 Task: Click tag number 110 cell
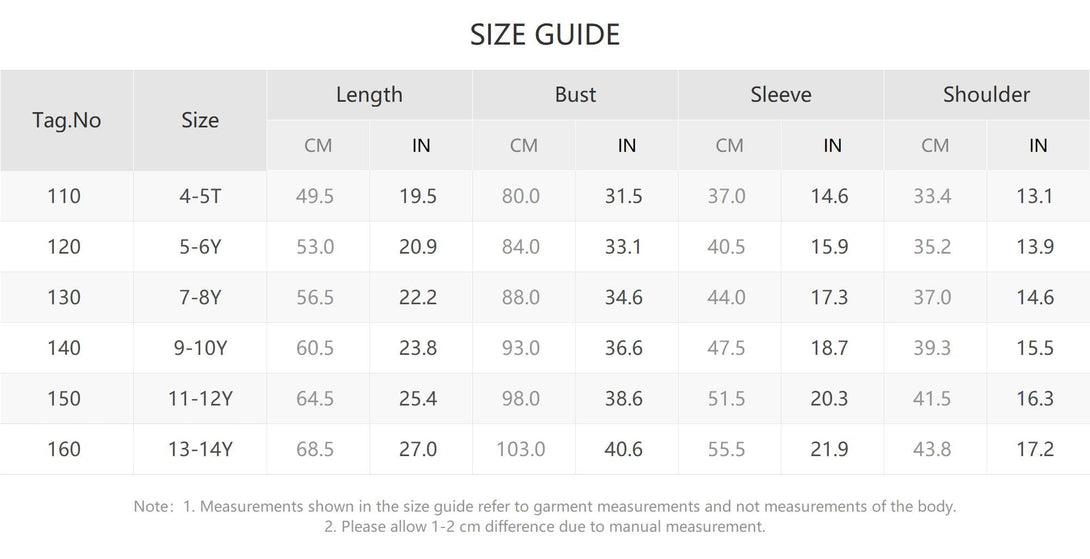(64, 197)
